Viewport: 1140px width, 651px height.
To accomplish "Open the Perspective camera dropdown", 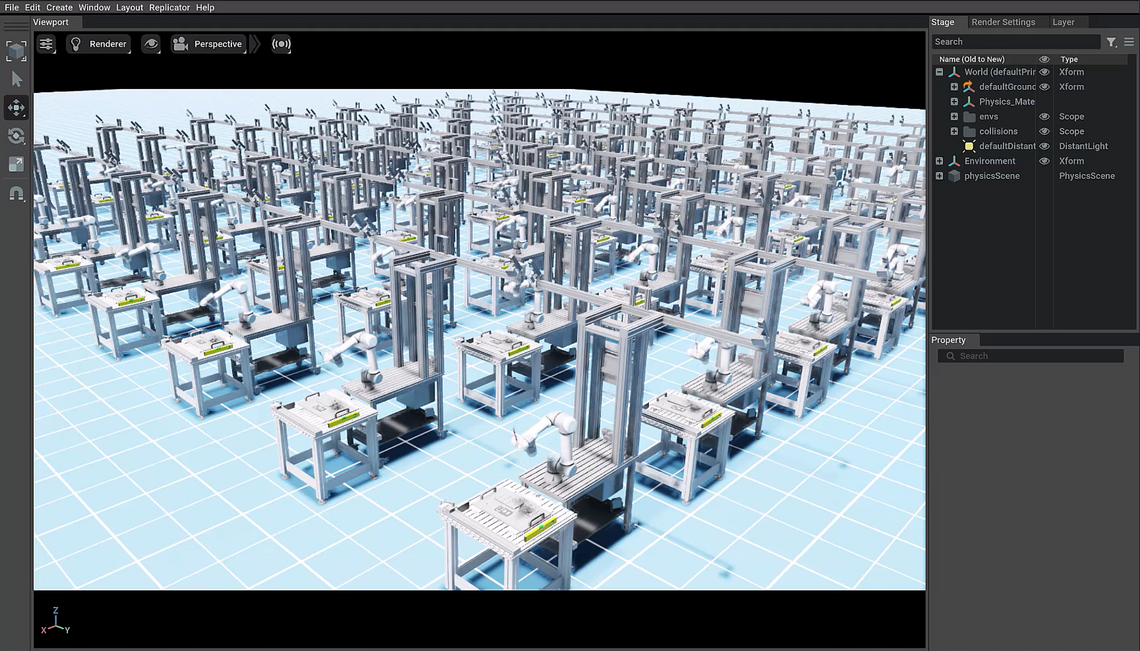I will click(x=208, y=44).
